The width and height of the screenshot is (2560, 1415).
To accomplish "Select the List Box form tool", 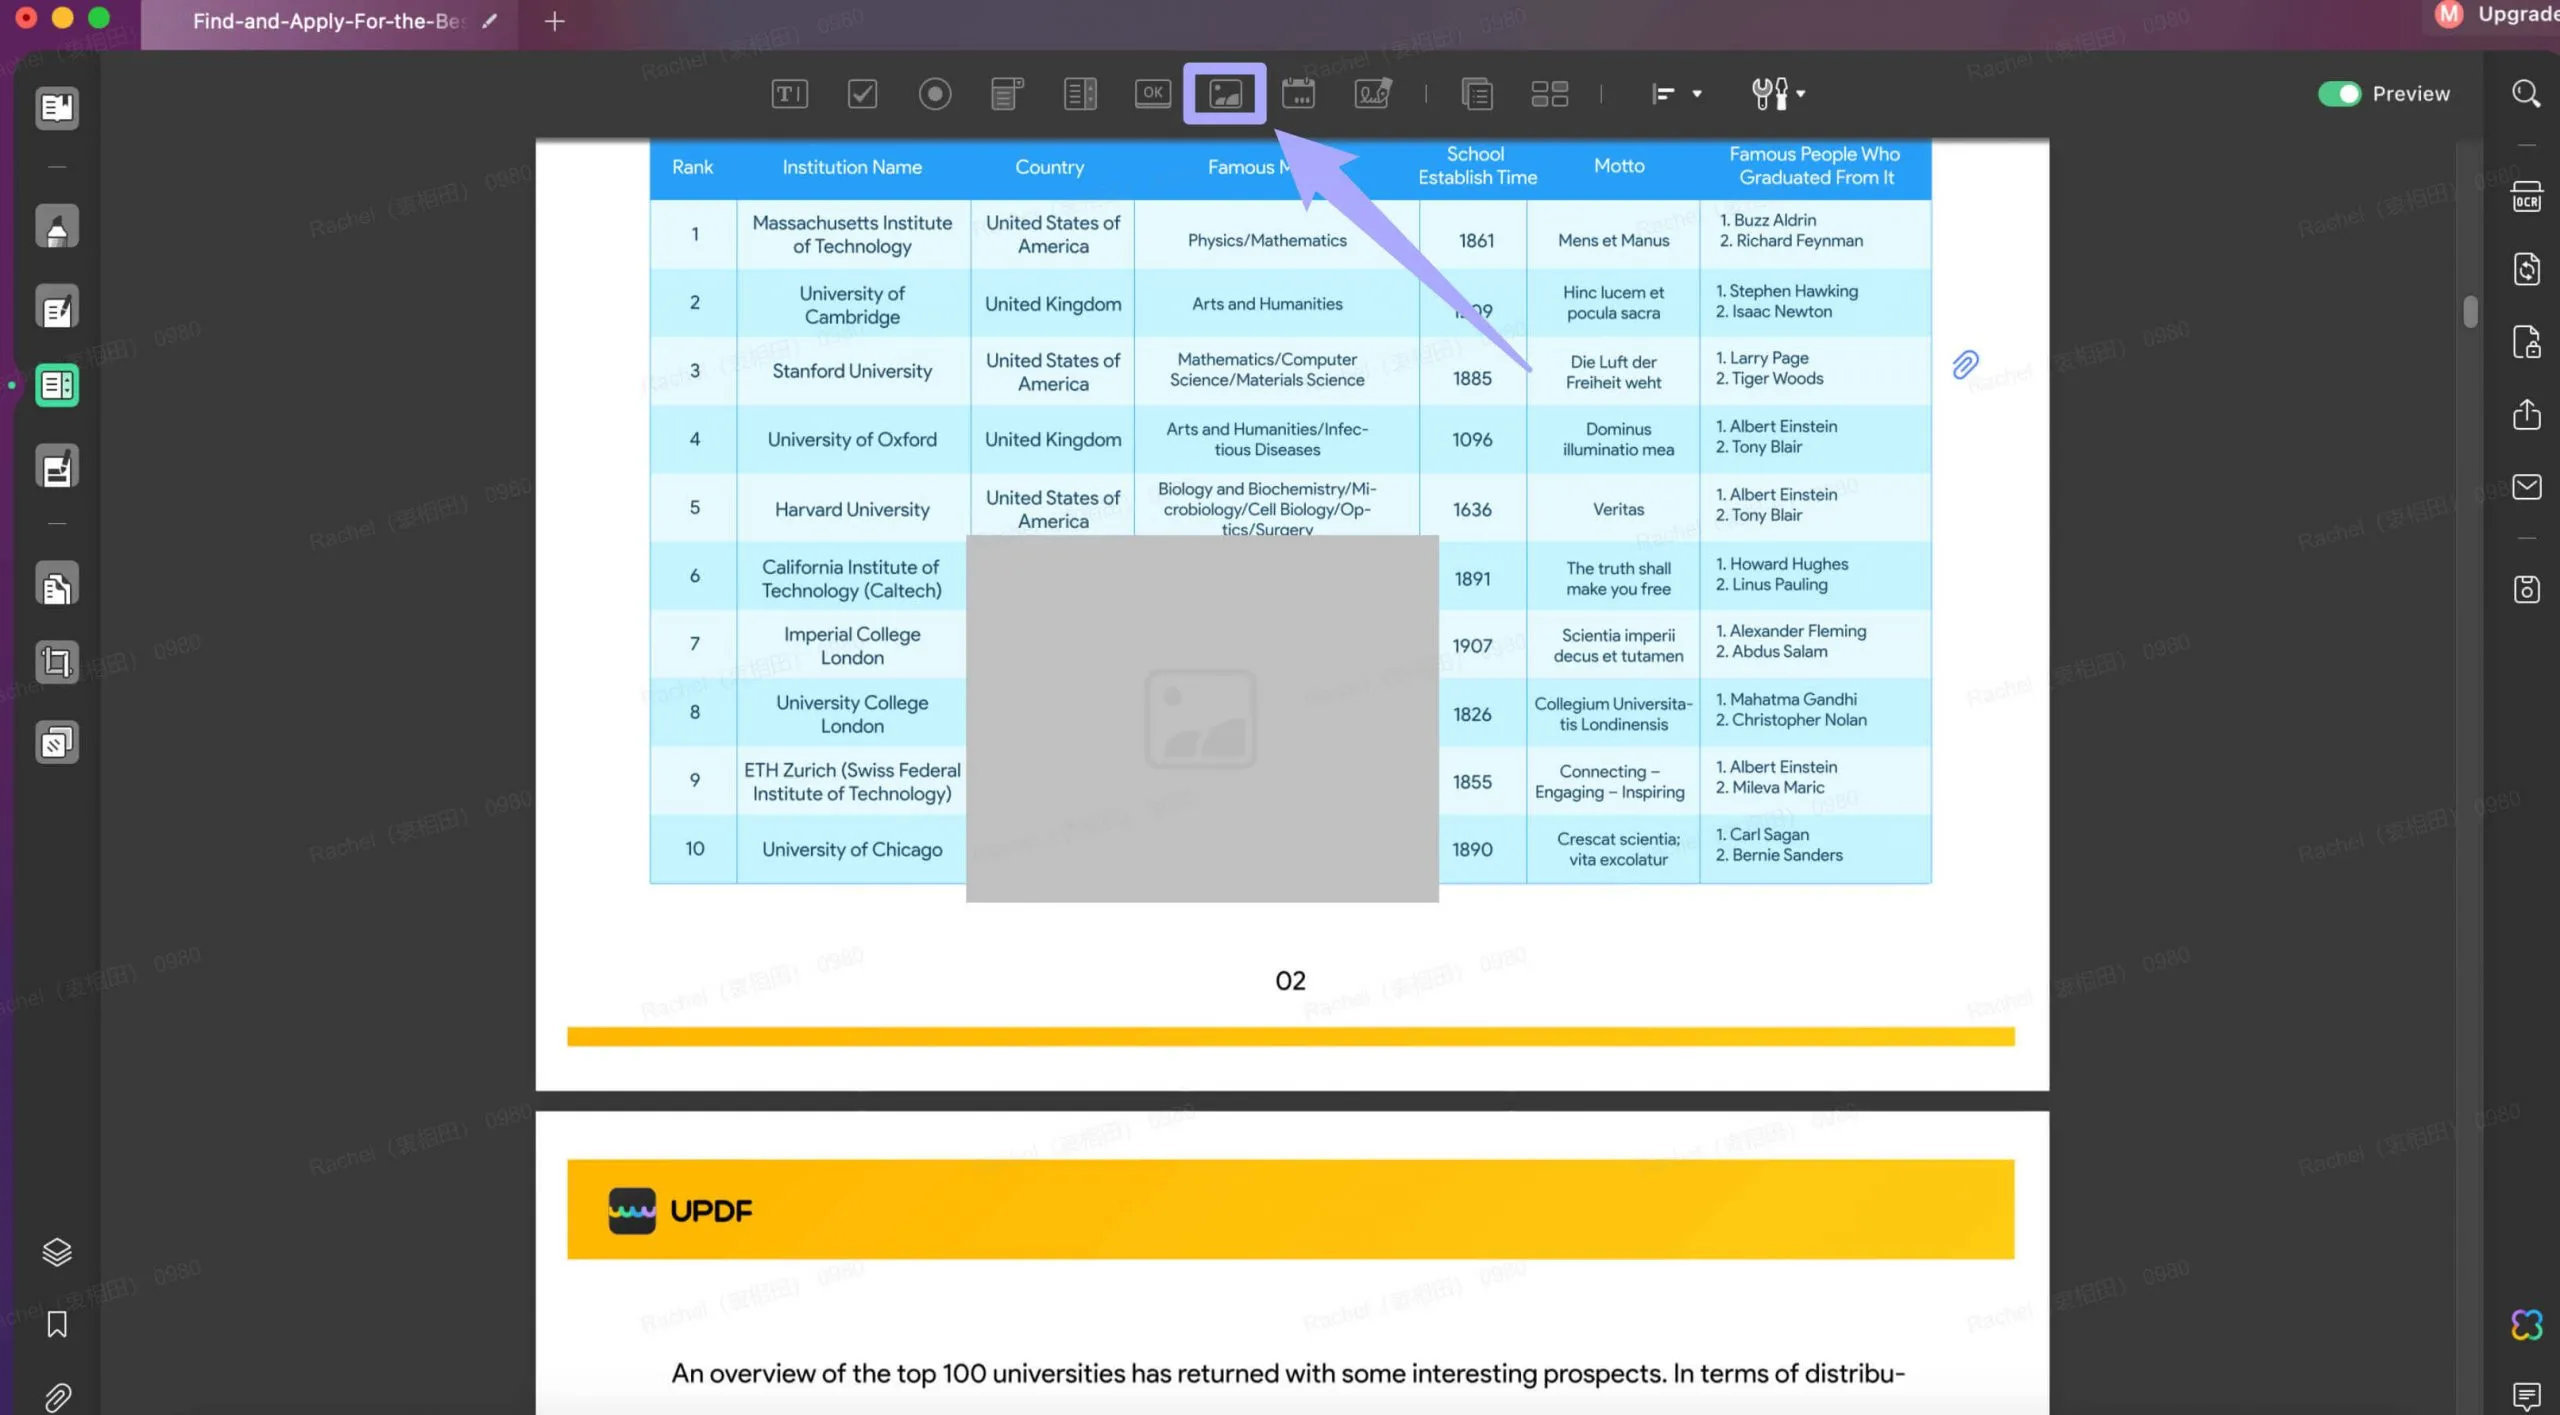I will pyautogui.click(x=1080, y=94).
